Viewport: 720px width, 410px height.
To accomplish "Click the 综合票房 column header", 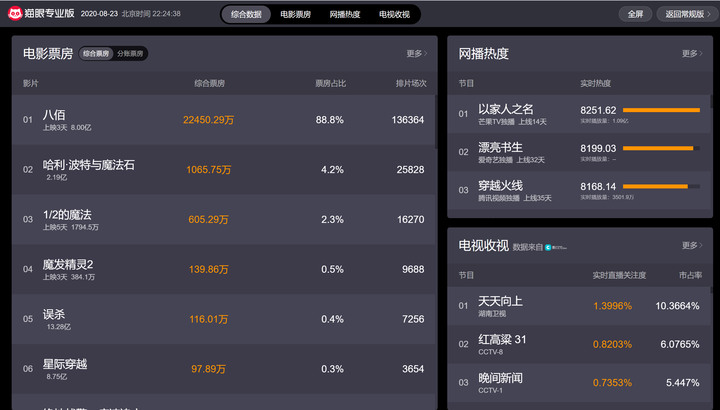I will click(209, 84).
